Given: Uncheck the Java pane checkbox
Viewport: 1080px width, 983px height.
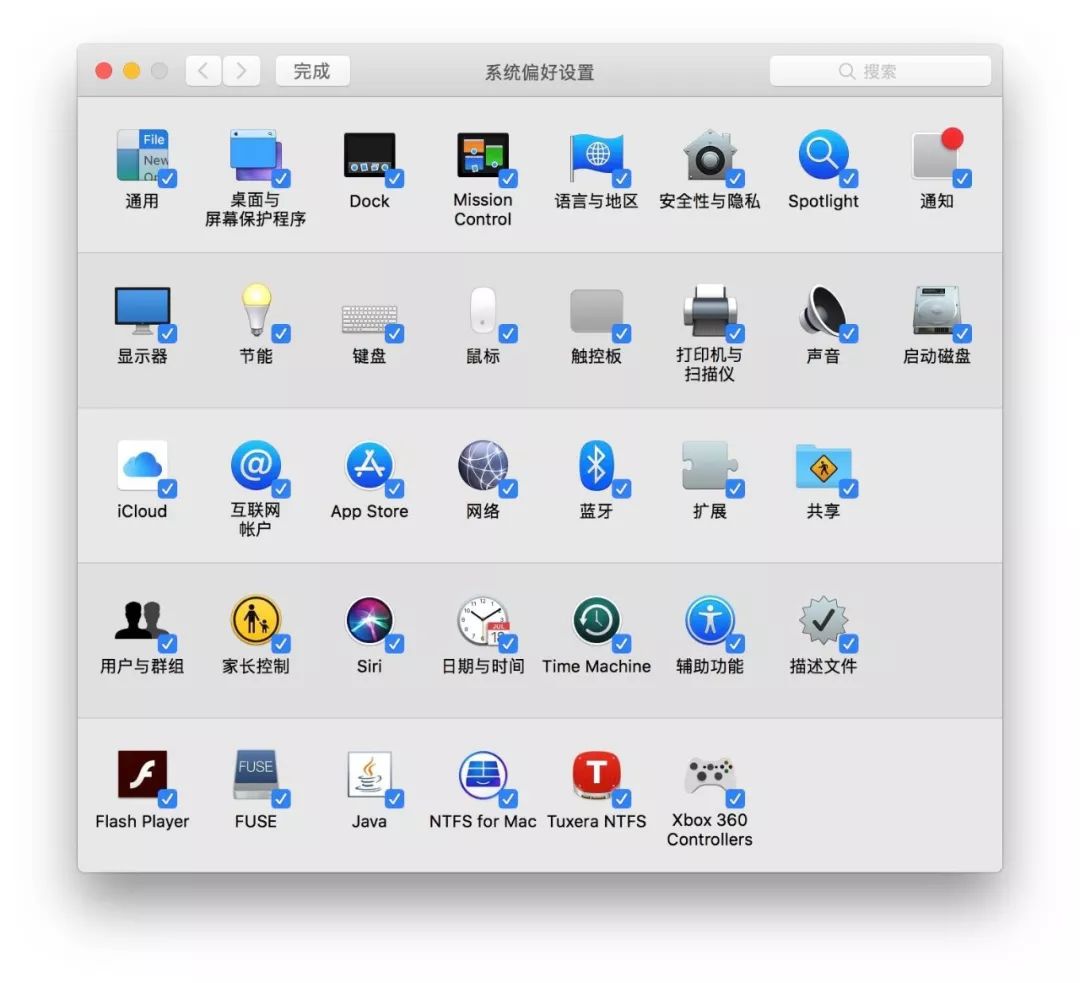Looking at the screenshot, I should (395, 799).
